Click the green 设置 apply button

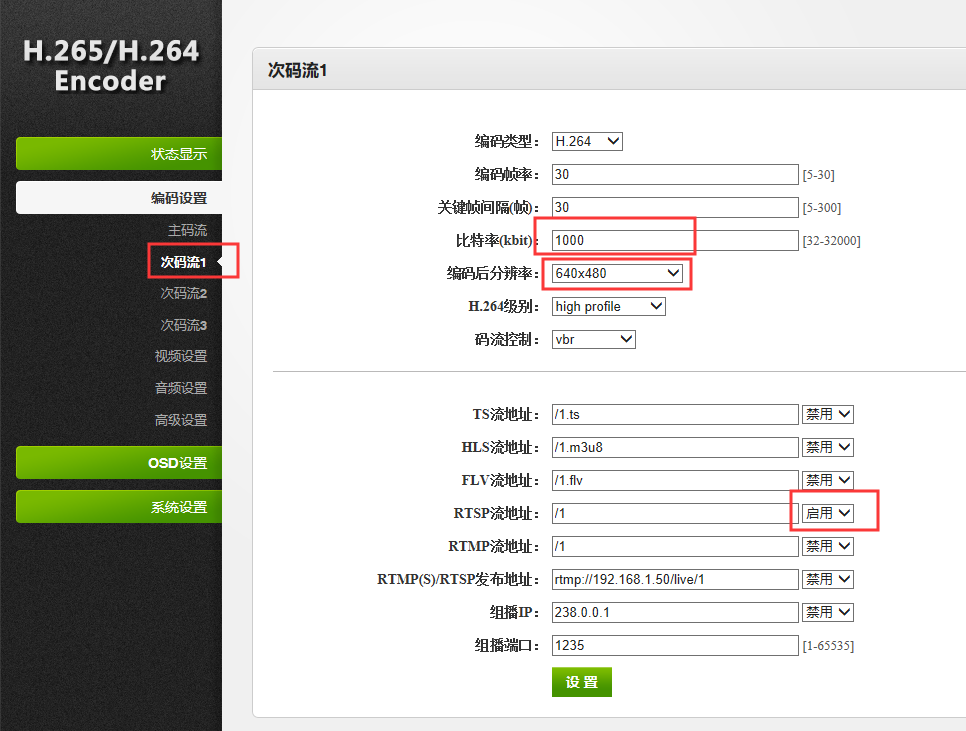[582, 682]
